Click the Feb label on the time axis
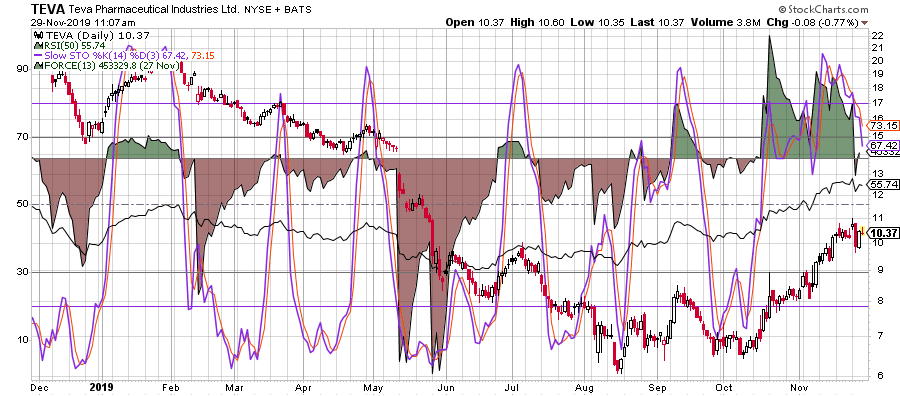This screenshot has width=900, height=396. click(172, 387)
